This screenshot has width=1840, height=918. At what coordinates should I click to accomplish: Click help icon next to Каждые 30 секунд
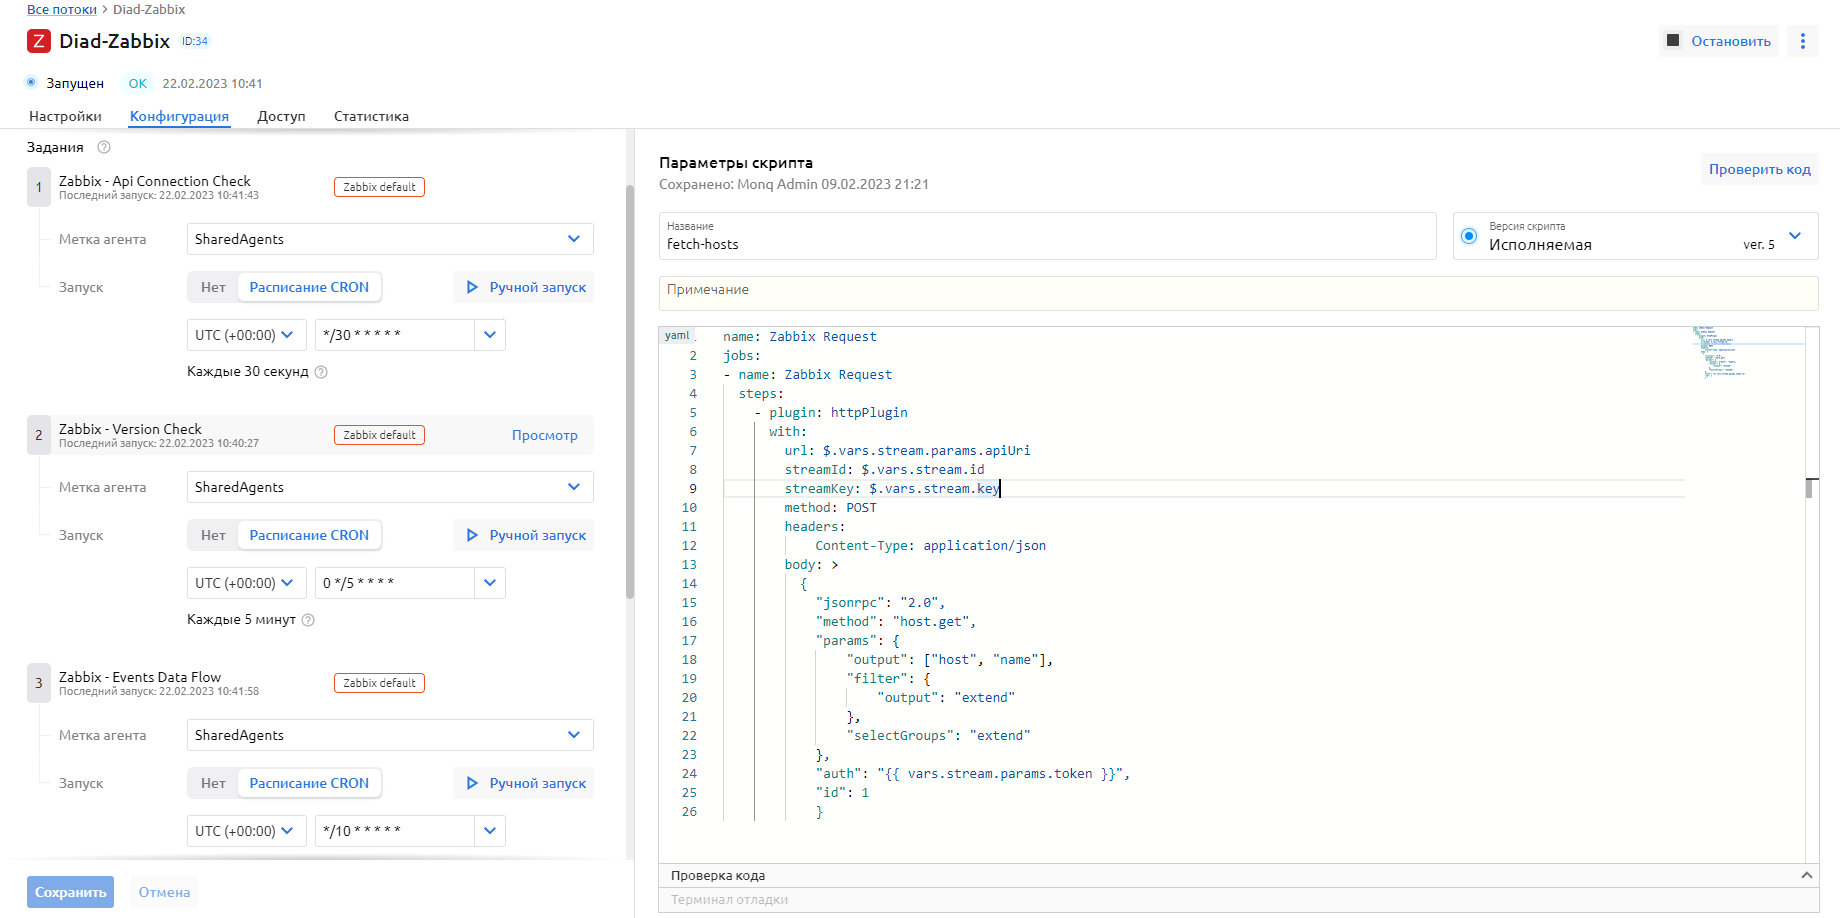click(321, 372)
